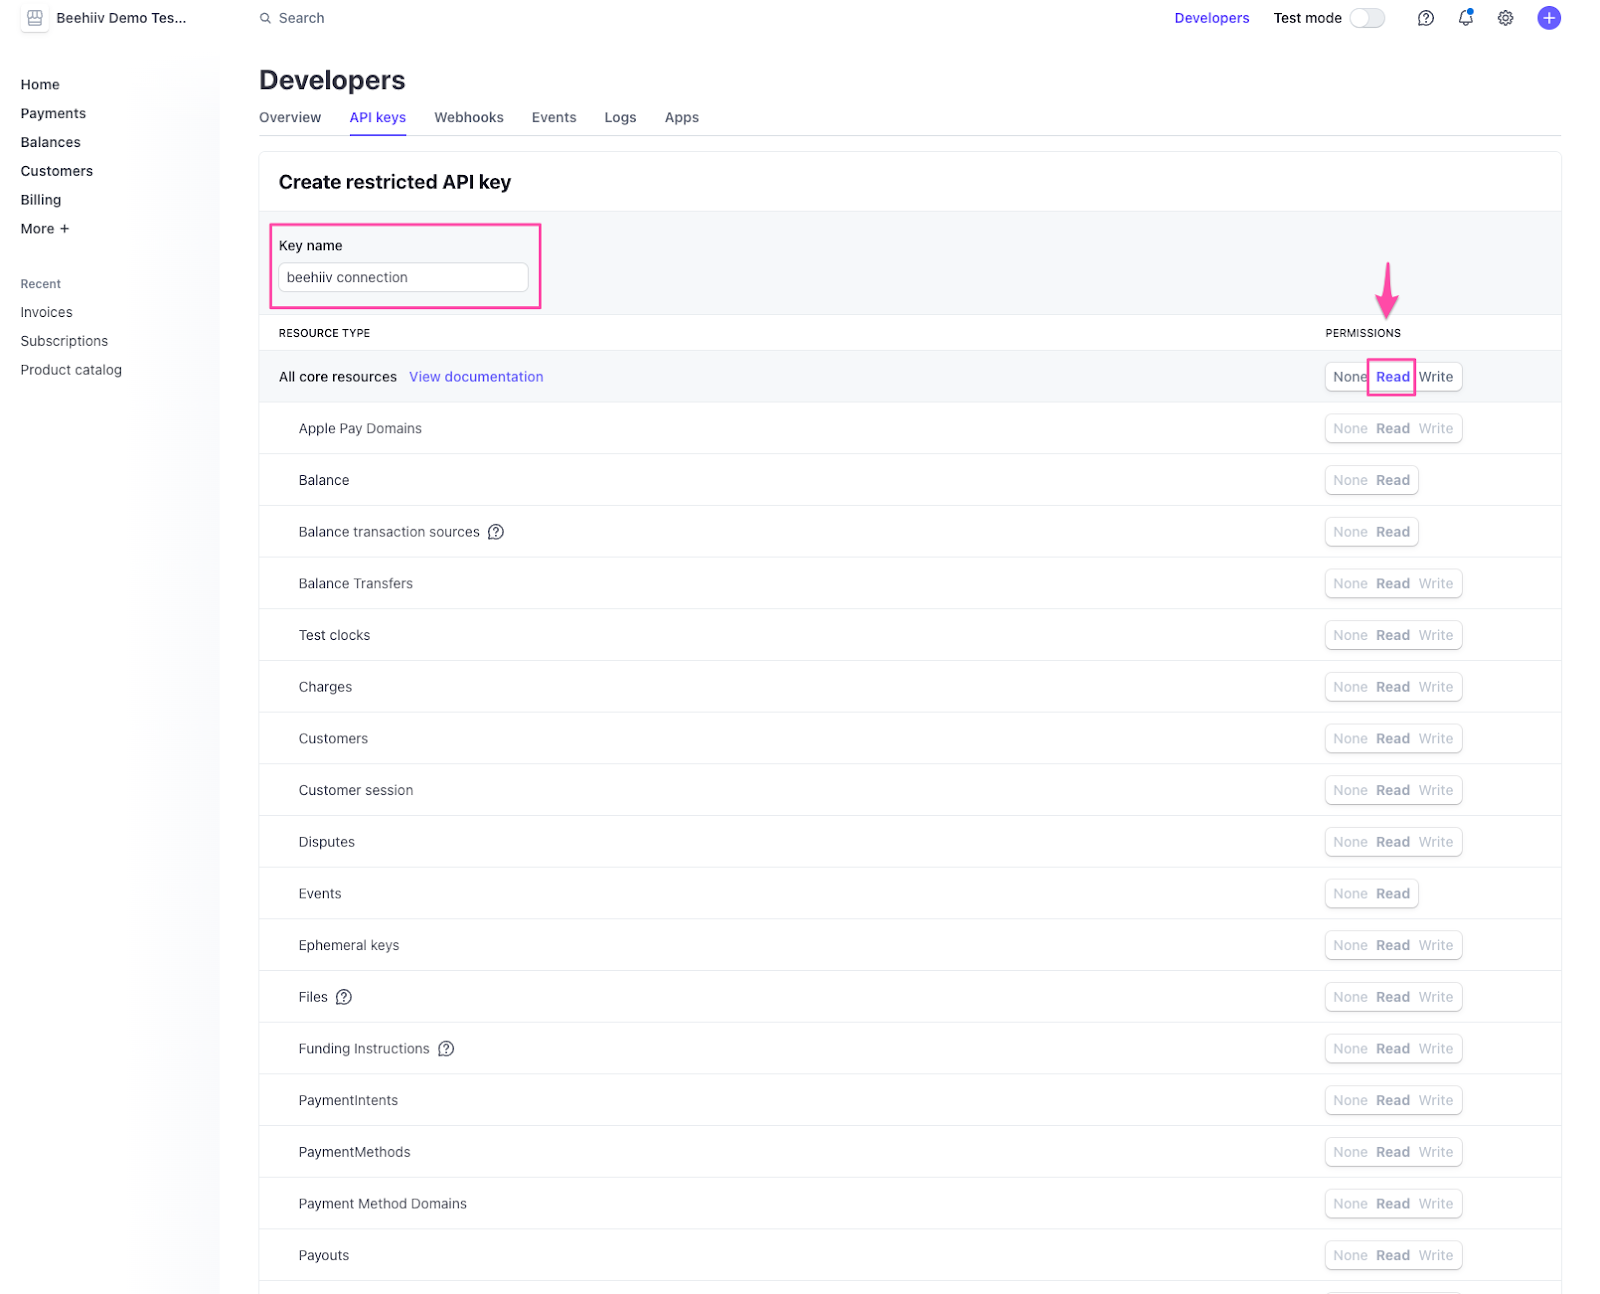Open recent Product catalog page

pyautogui.click(x=71, y=370)
